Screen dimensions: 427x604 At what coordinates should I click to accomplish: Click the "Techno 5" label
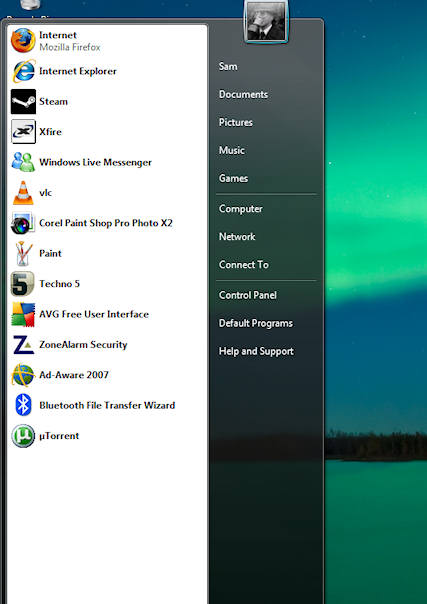[59, 284]
